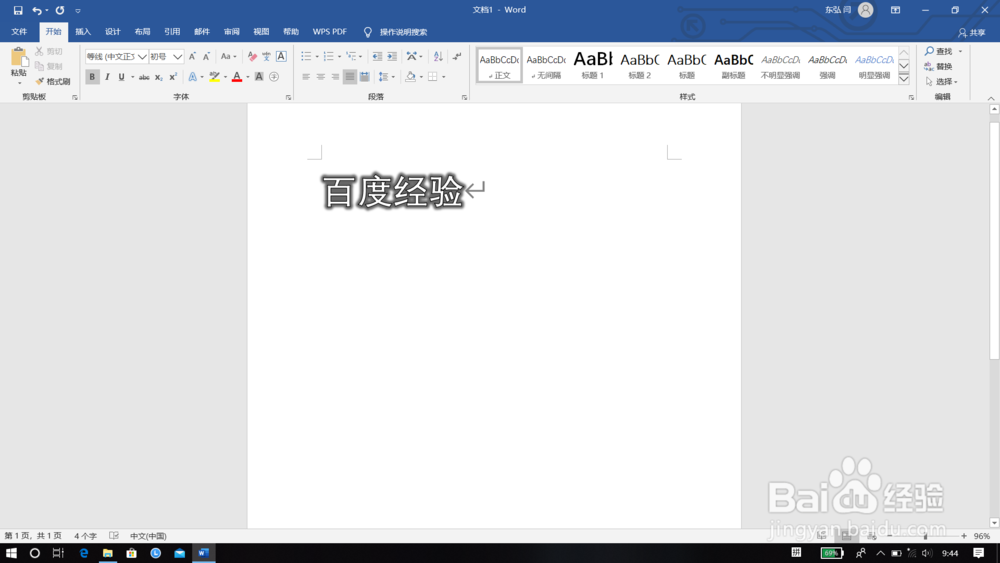Image resolution: width=1000 pixels, height=563 pixels.
Task: Open font dialog launcher
Action: (x=288, y=98)
